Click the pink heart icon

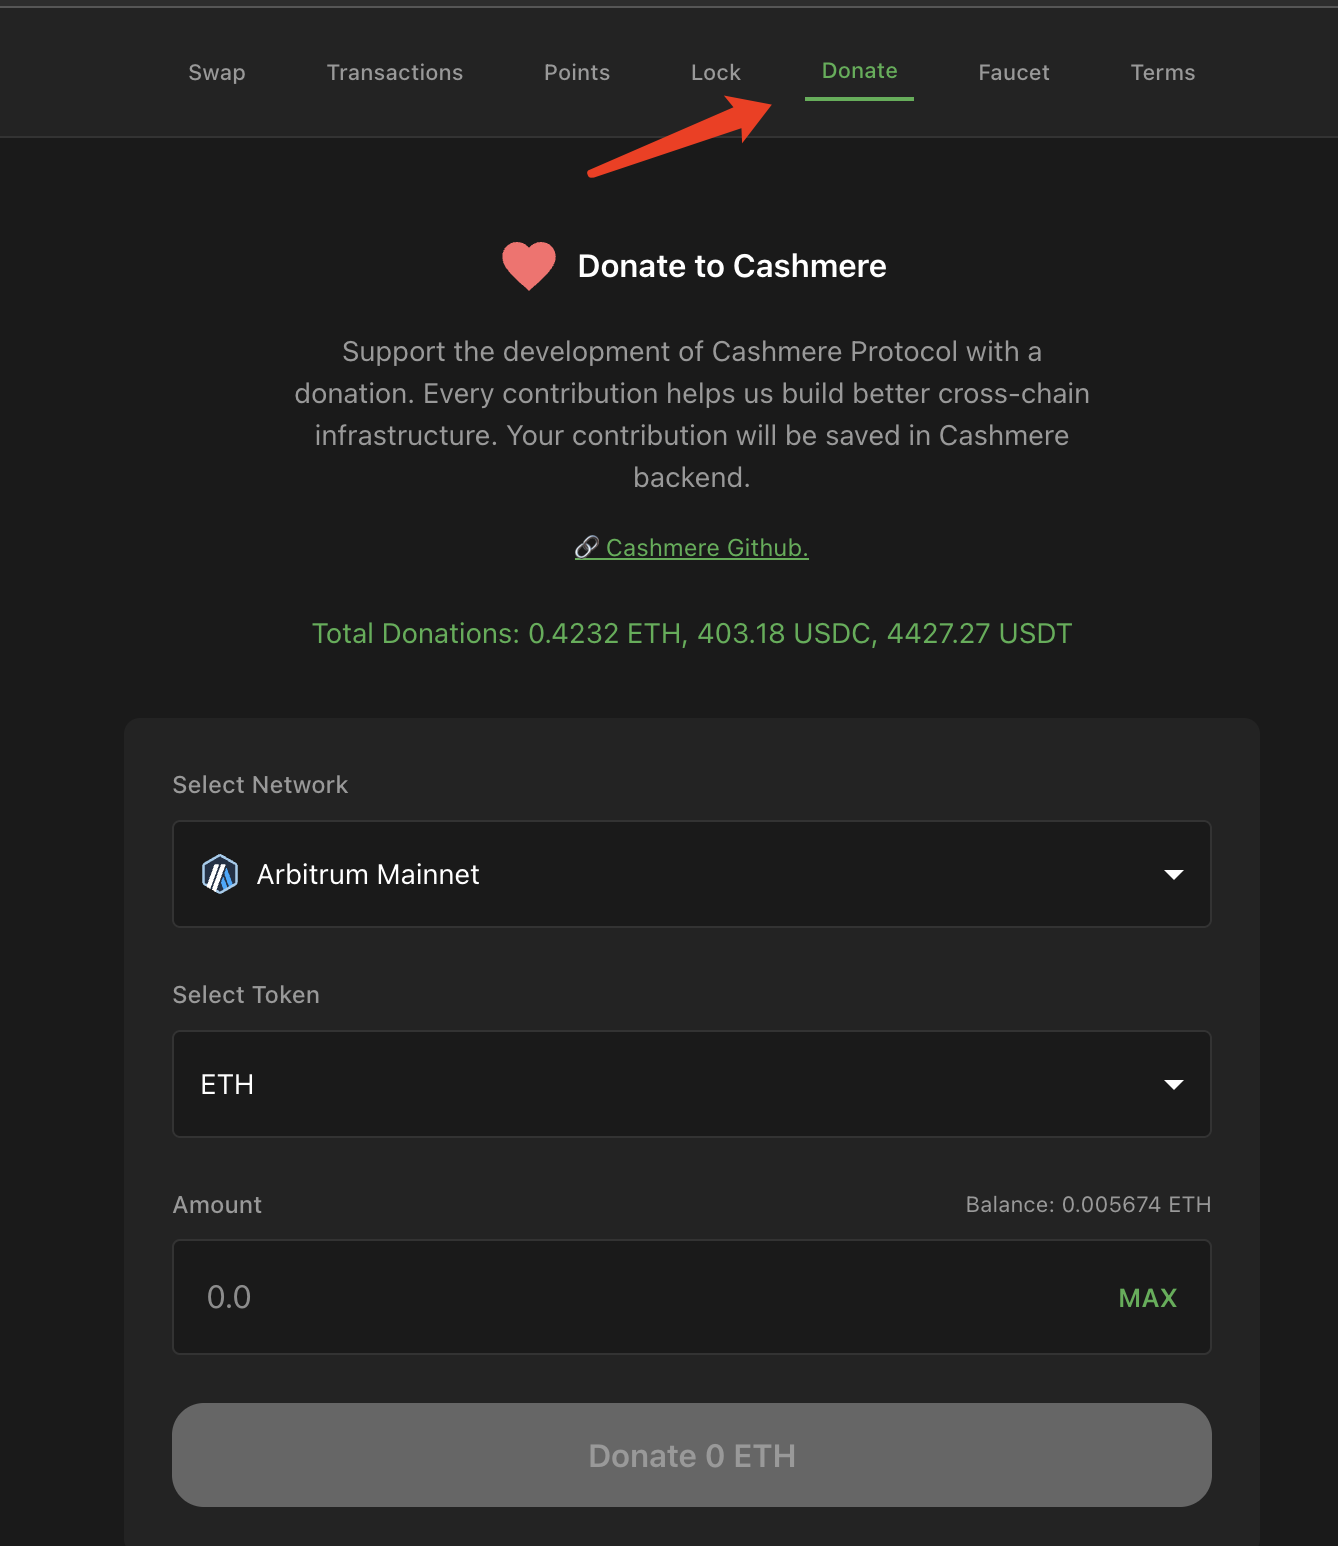coord(529,266)
